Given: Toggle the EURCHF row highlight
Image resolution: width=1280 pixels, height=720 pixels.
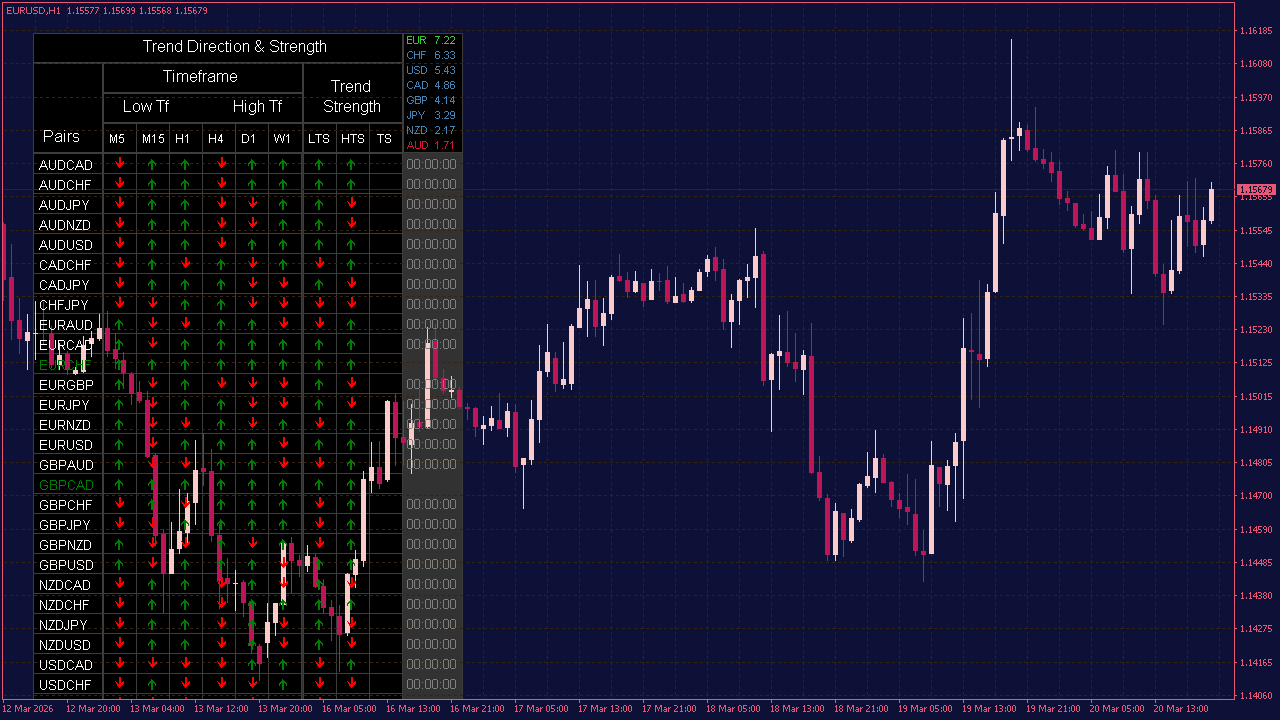Looking at the screenshot, I should [x=66, y=365].
